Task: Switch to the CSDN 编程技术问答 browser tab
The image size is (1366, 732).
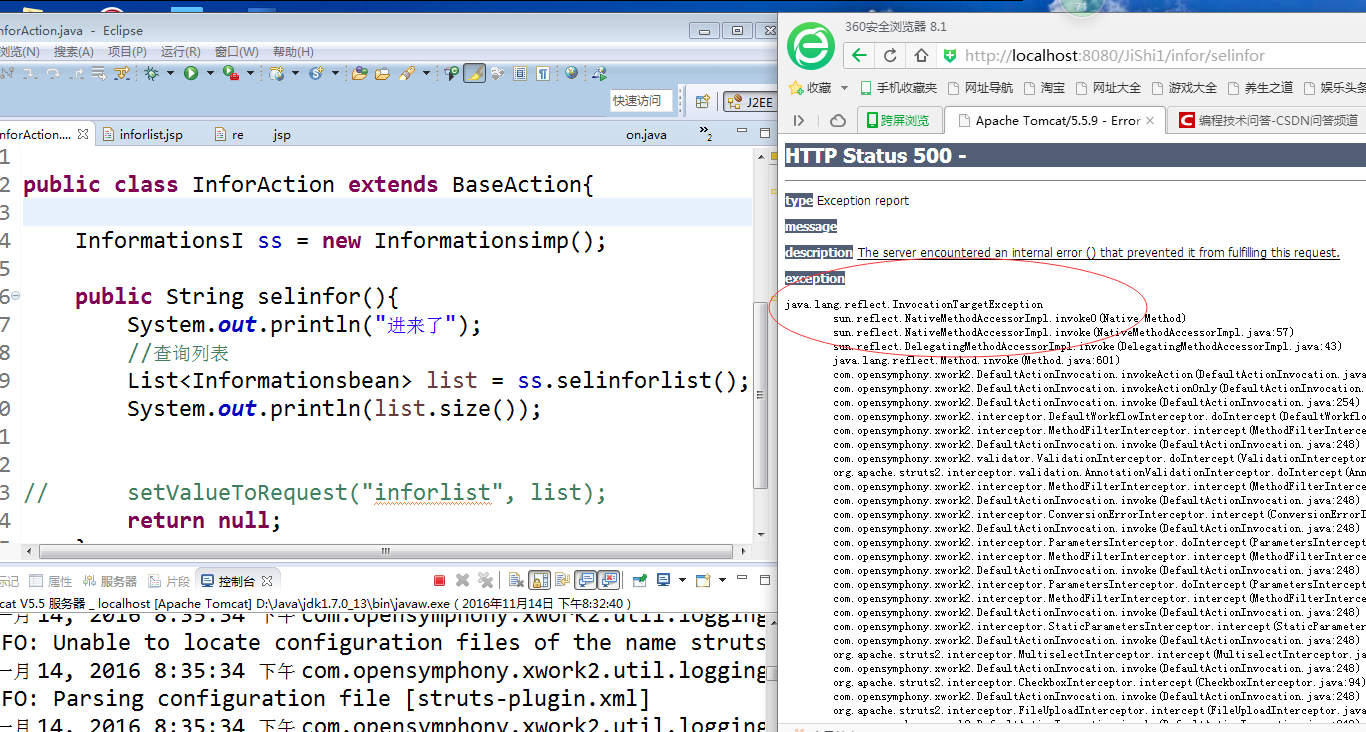Action: [1268, 120]
